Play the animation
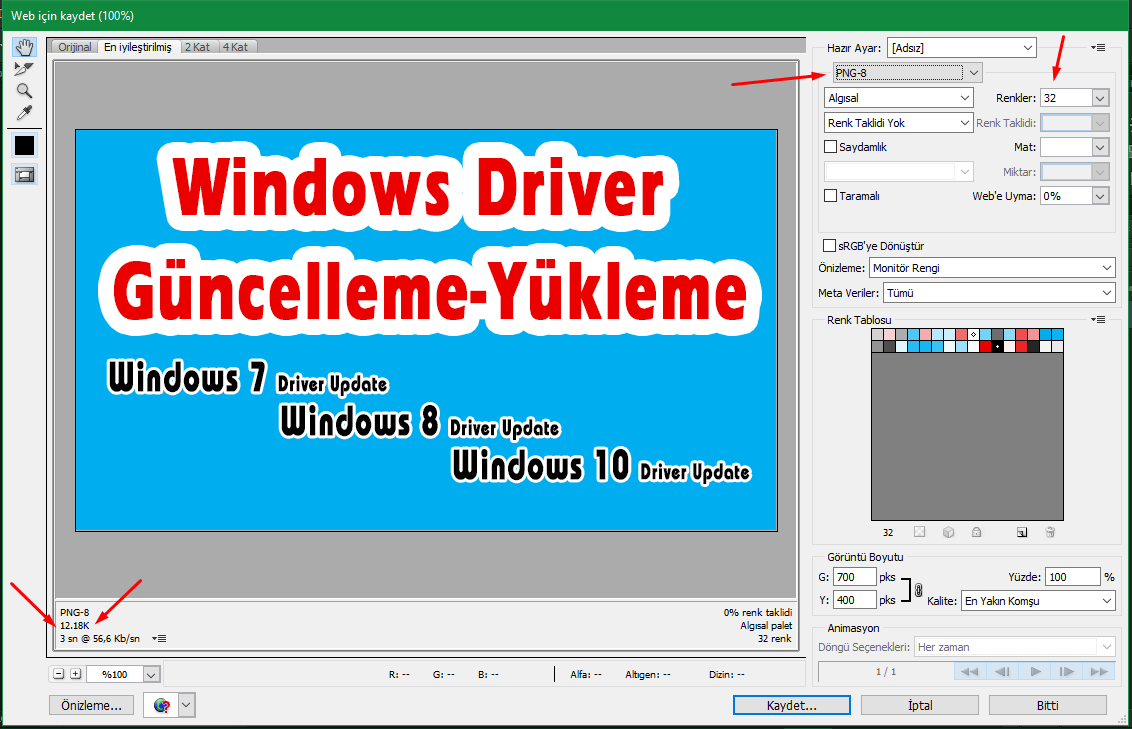 pyautogui.click(x=1035, y=671)
